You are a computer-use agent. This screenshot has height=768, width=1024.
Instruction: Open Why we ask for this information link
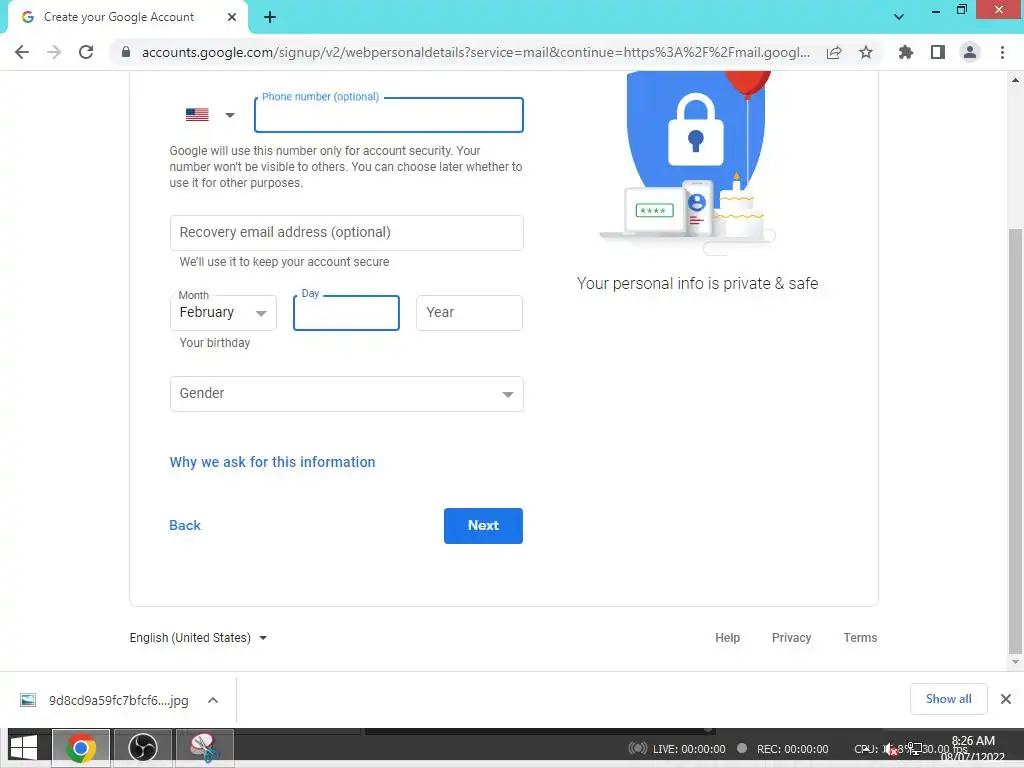[x=272, y=462]
